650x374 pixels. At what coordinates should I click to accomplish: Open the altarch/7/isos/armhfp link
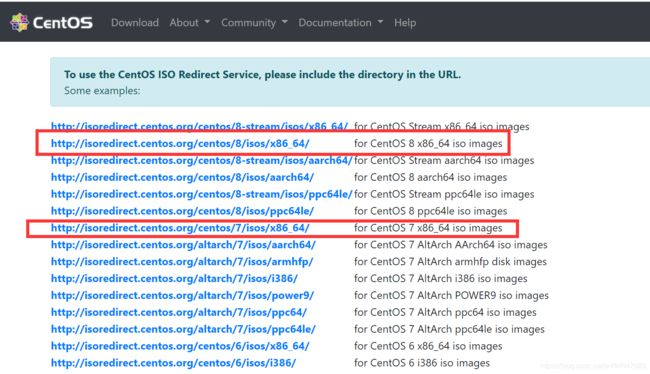coord(182,262)
